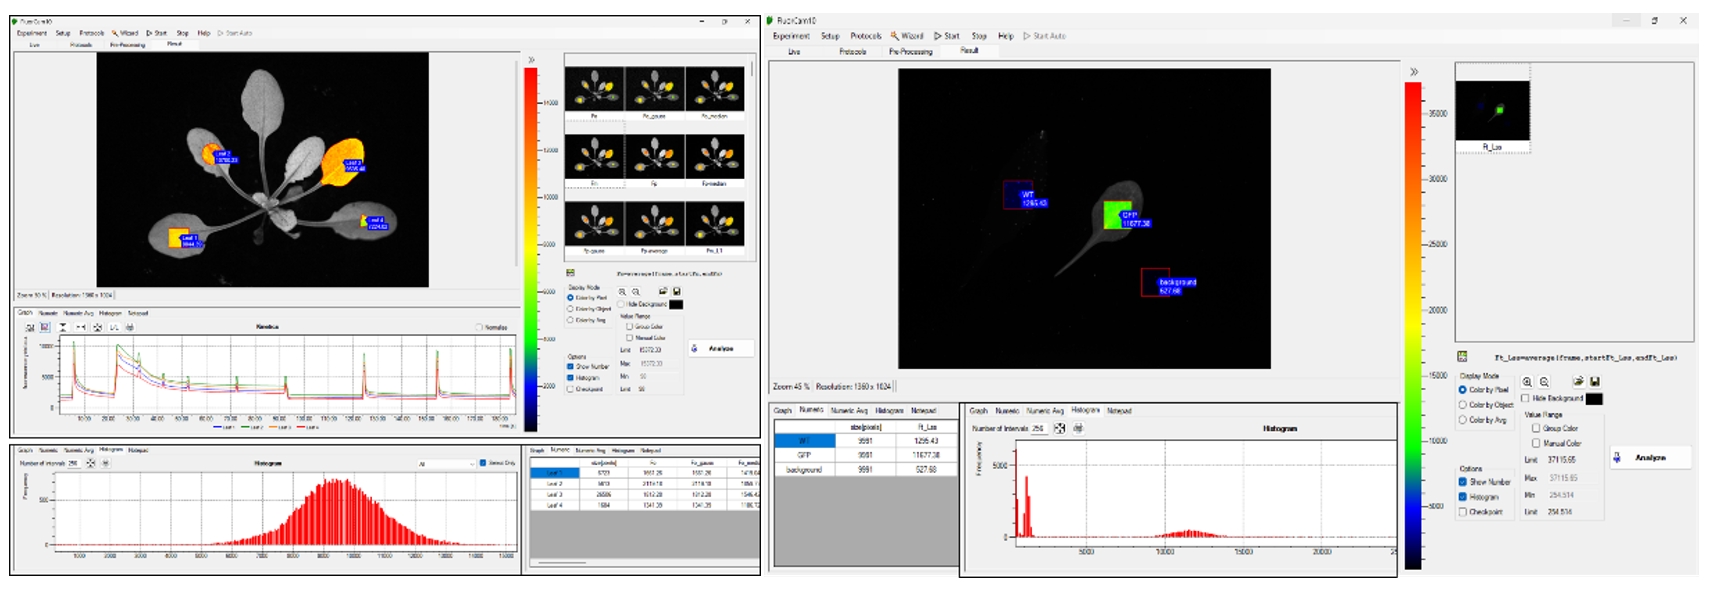Image resolution: width=1715 pixels, height=597 pixels.
Task: Select the Ft_Lss thumbnail image
Action: [1492, 111]
